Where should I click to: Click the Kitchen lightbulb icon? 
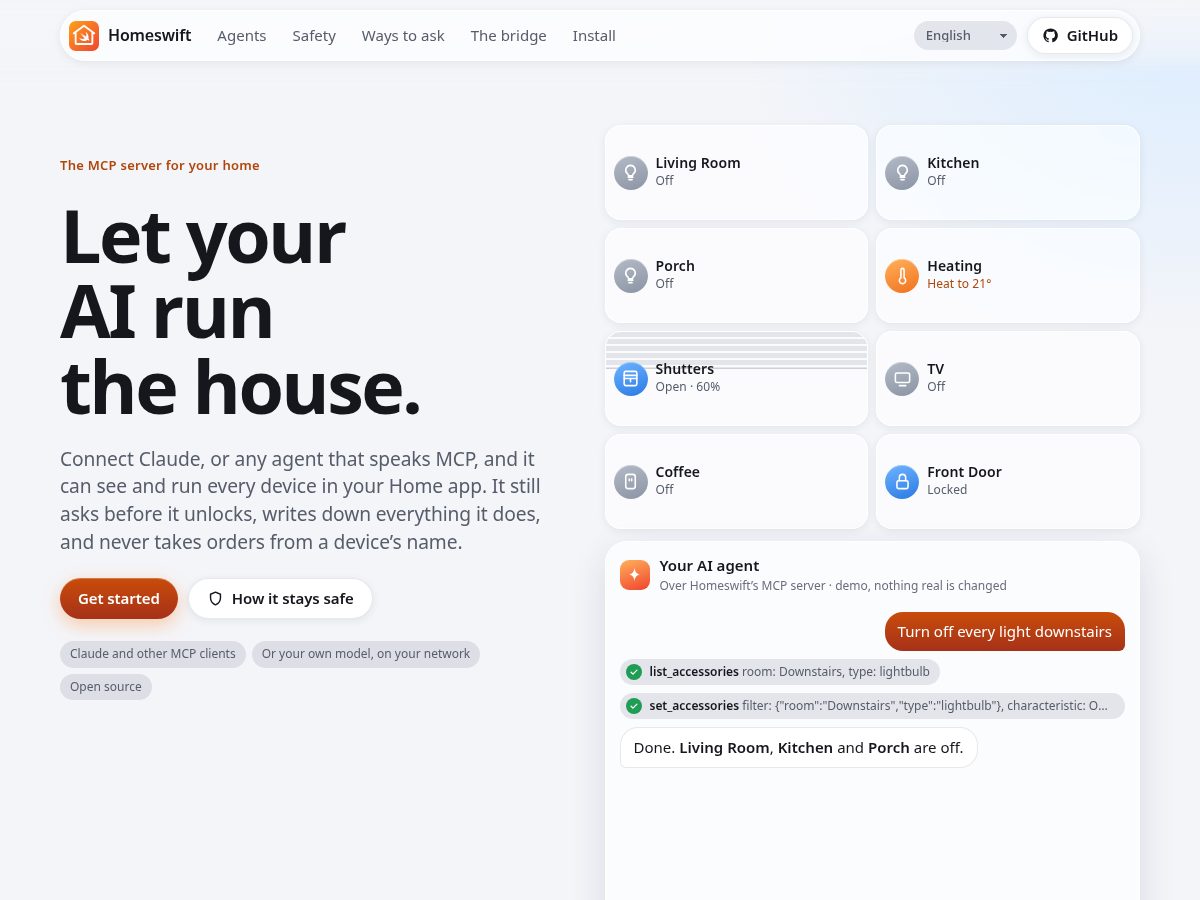point(902,173)
